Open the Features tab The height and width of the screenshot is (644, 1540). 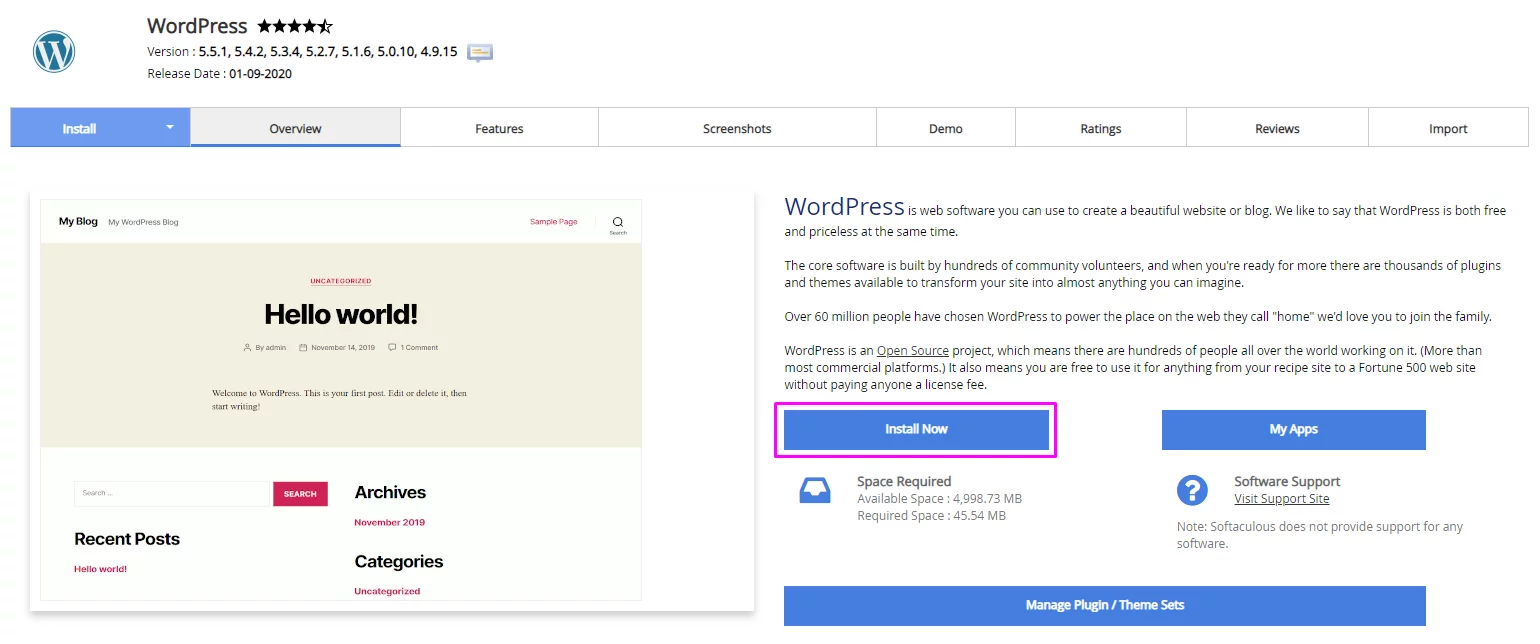pyautogui.click(x=499, y=128)
